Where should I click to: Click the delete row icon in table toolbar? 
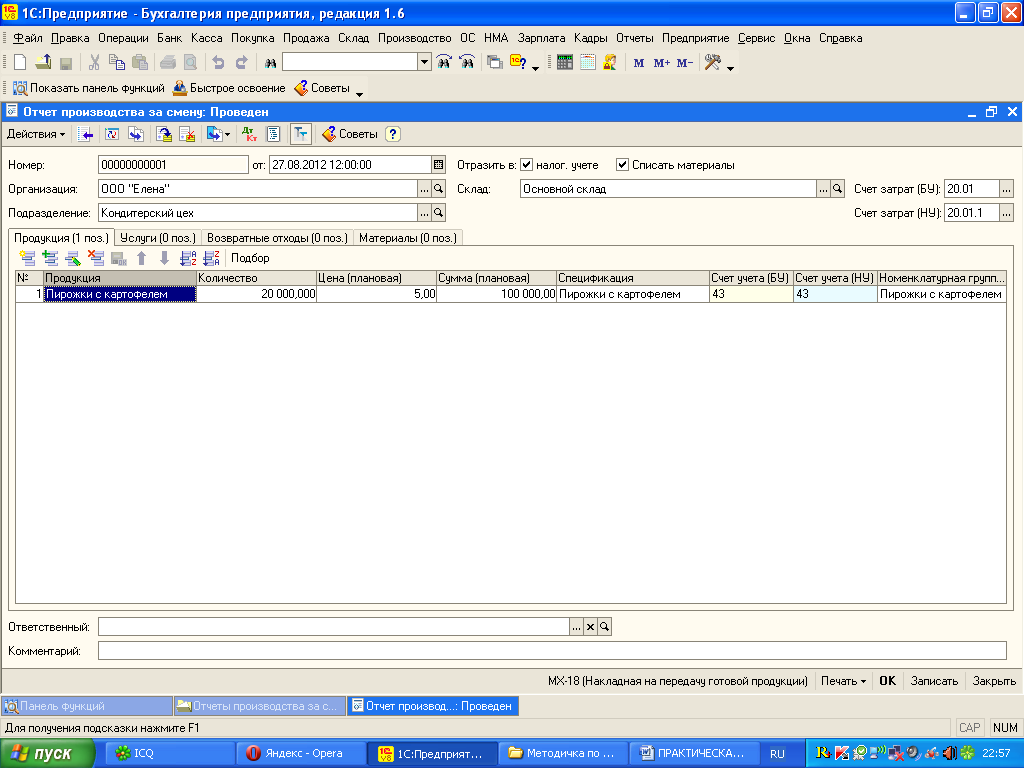(96, 258)
